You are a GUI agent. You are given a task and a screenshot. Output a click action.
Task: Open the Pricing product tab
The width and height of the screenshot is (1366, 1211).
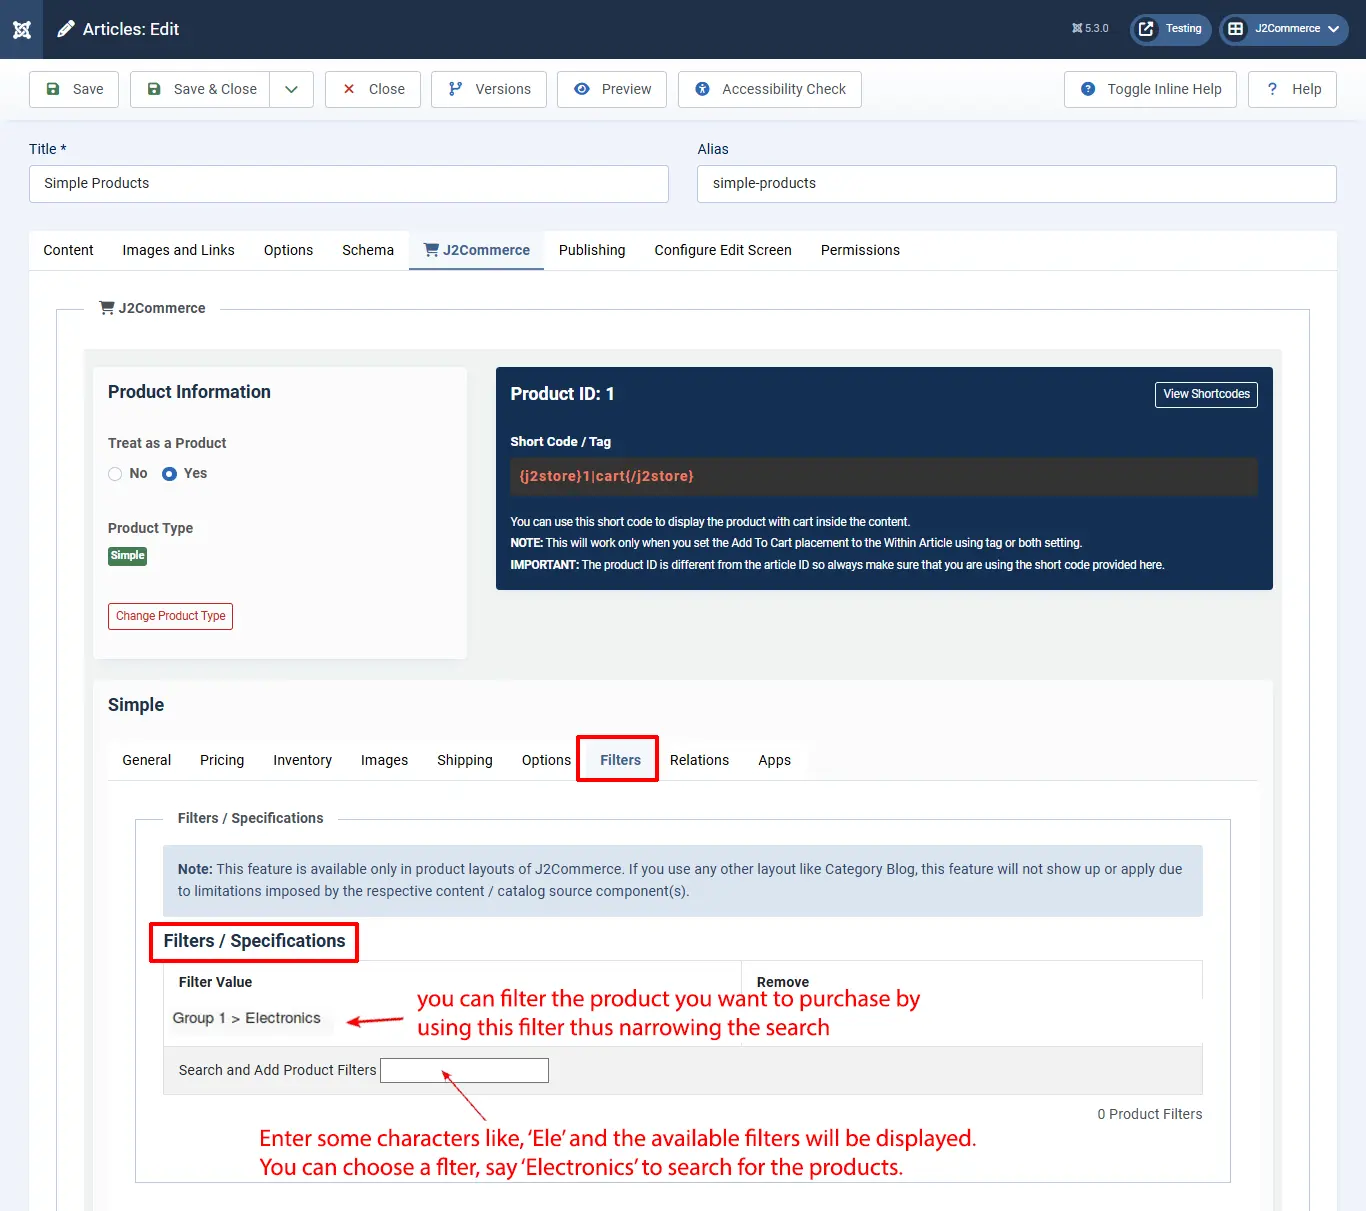pyautogui.click(x=222, y=760)
